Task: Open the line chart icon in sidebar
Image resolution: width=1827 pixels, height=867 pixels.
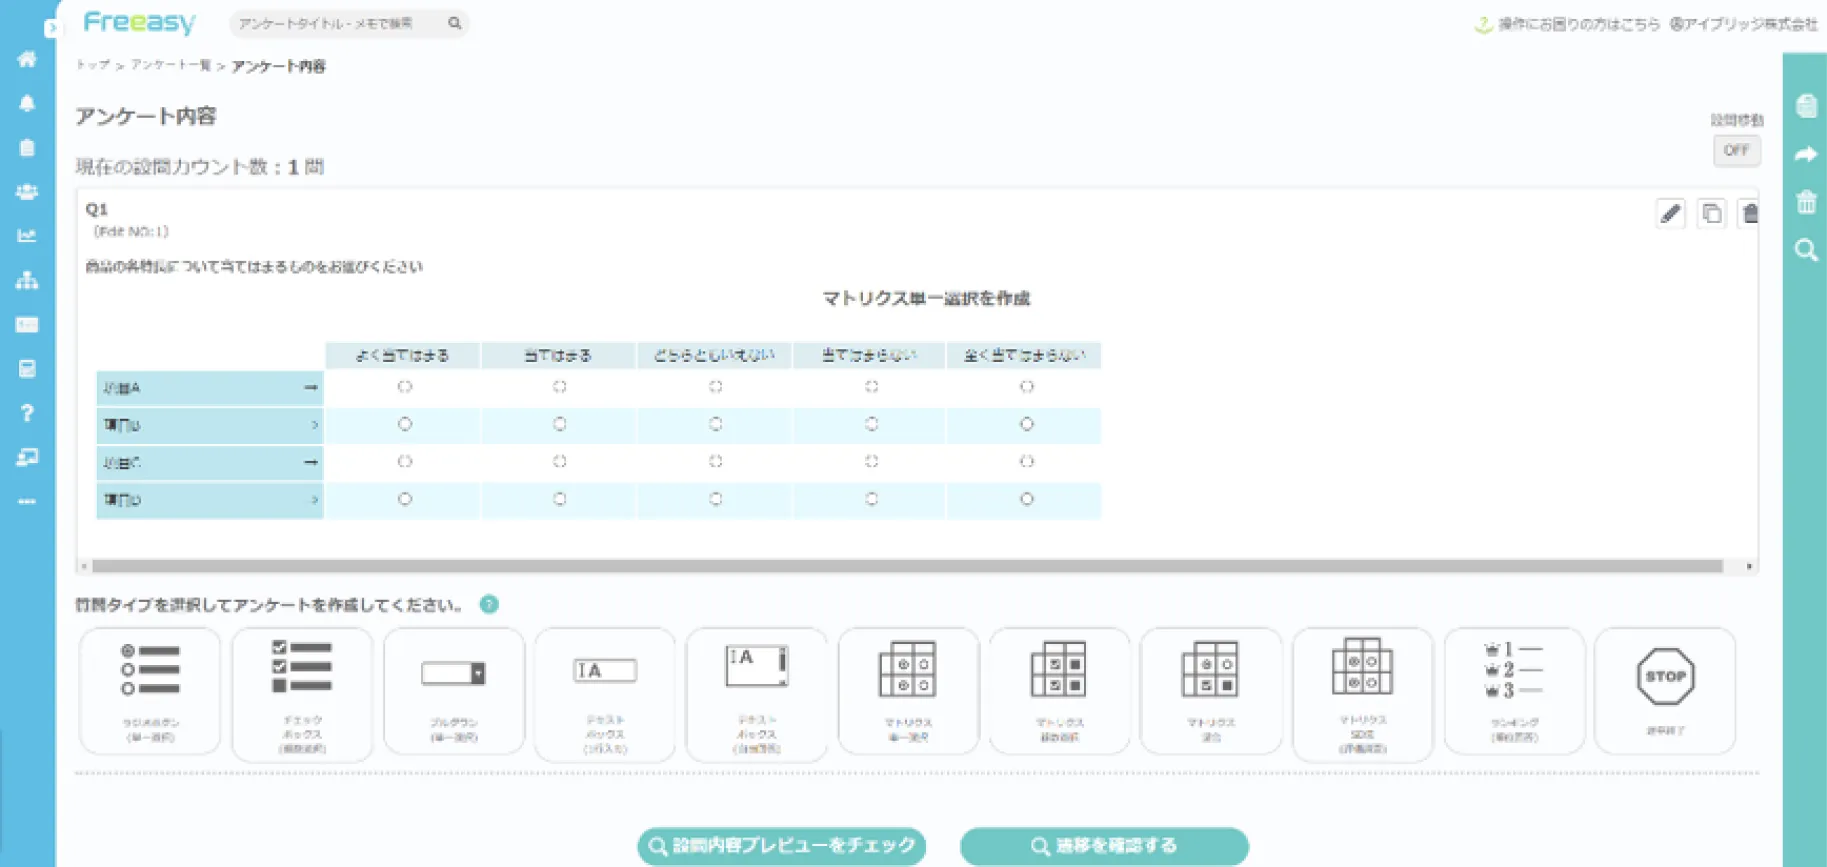Action: pos(27,236)
